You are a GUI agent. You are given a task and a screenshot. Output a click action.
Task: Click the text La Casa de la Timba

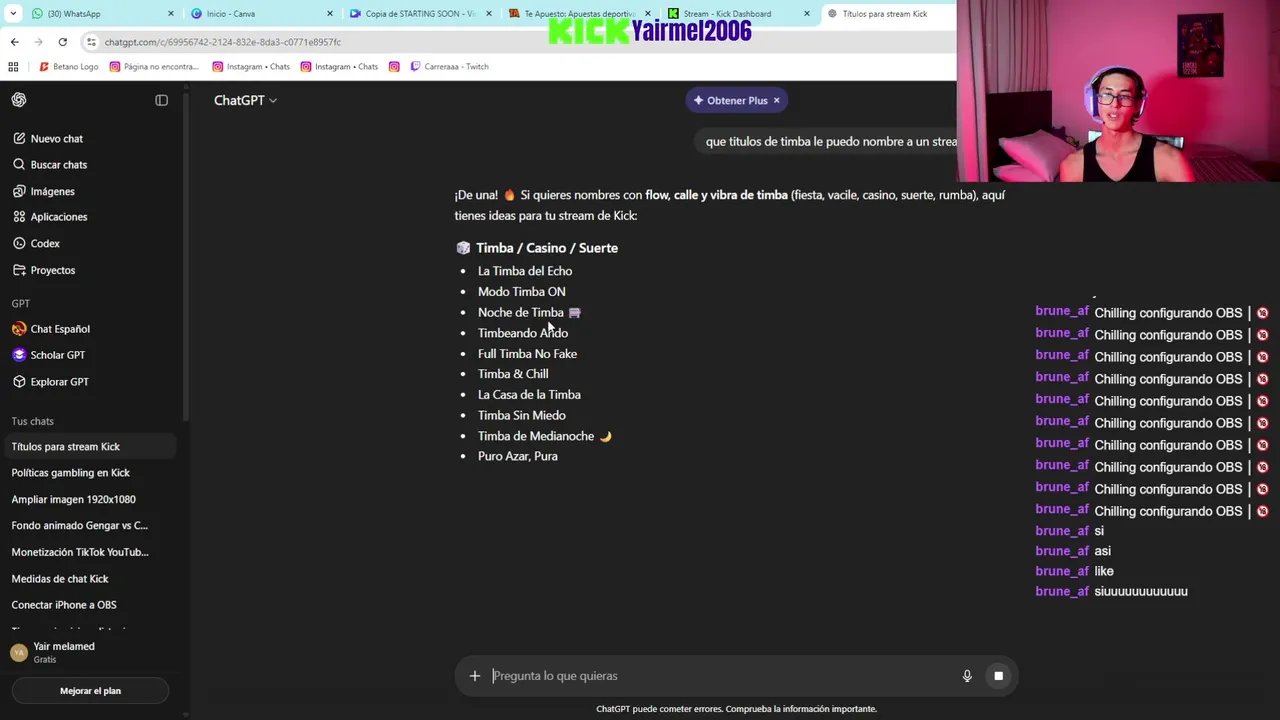tap(529, 395)
